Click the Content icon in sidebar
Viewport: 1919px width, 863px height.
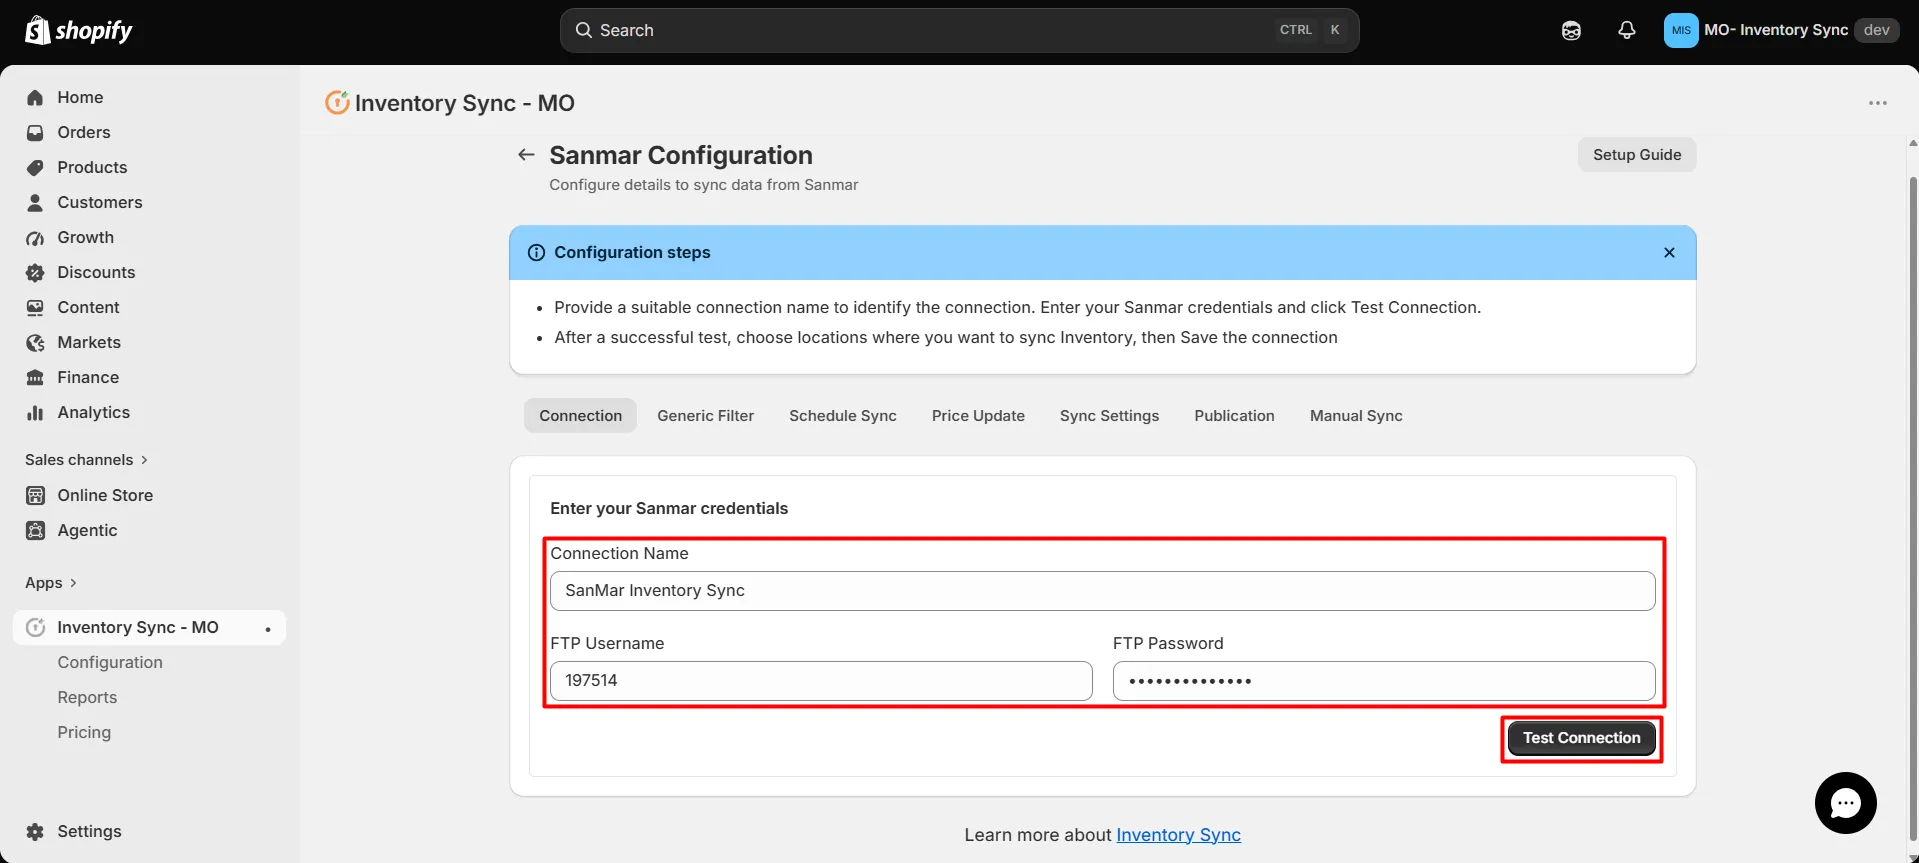(35, 307)
